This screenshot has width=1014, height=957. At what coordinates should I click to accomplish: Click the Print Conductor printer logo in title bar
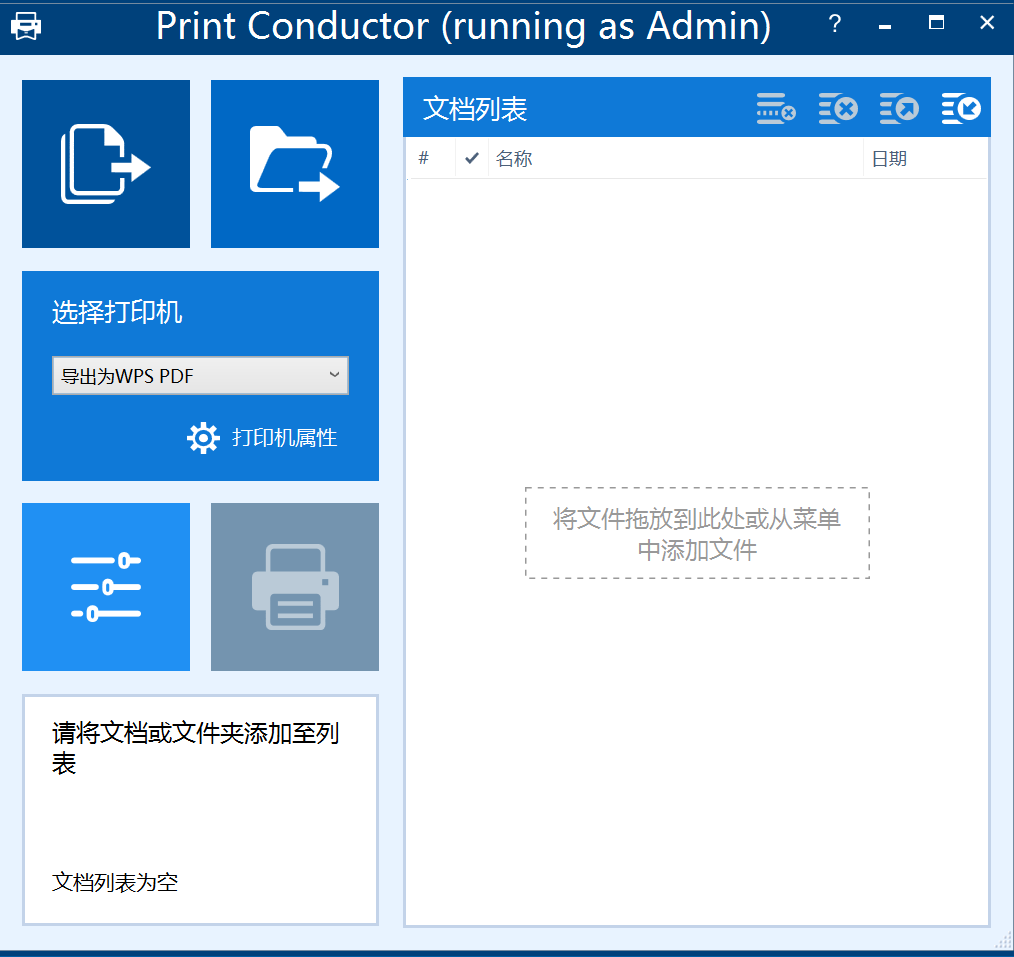26,27
